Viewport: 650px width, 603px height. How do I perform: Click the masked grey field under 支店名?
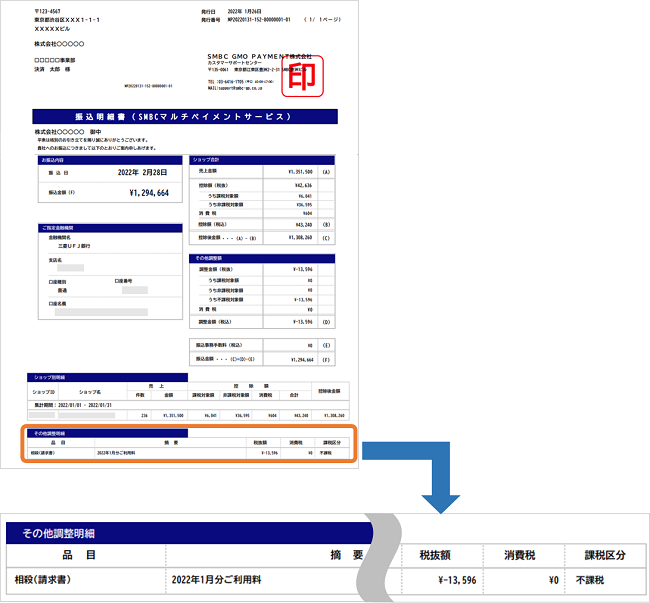pos(70,268)
